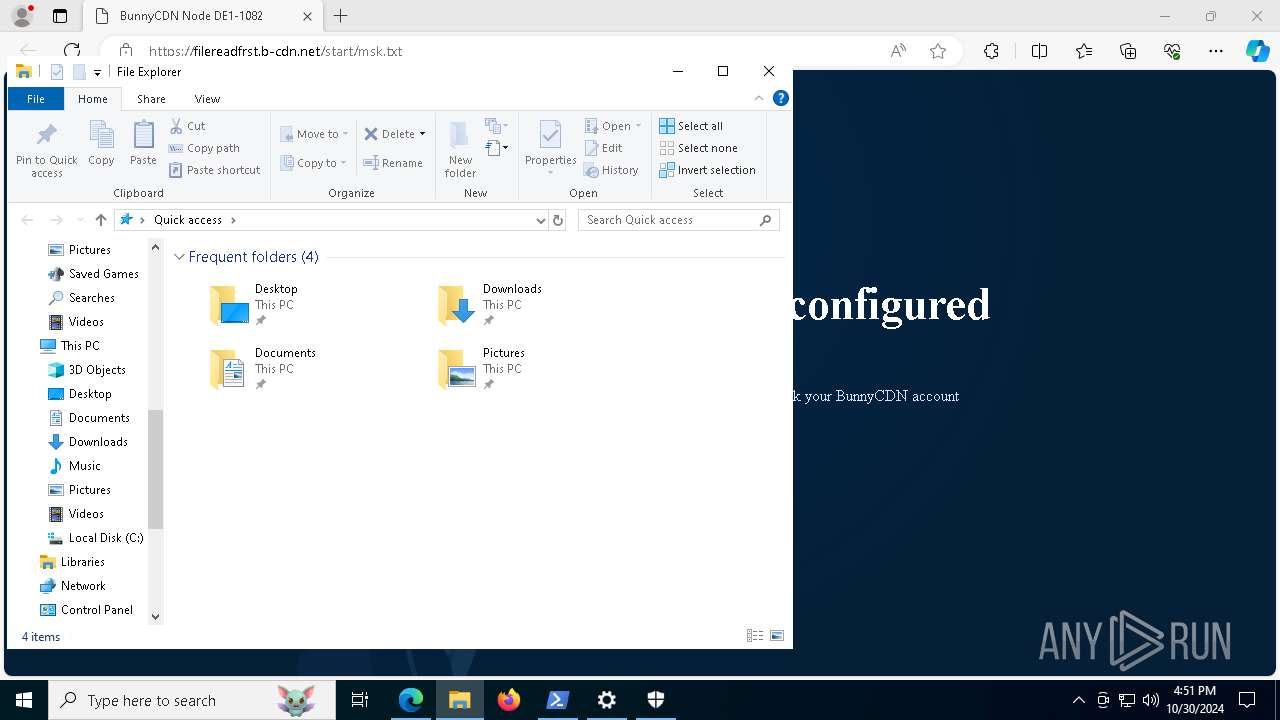
Task: Click the Copy ribbon button
Action: tap(101, 143)
